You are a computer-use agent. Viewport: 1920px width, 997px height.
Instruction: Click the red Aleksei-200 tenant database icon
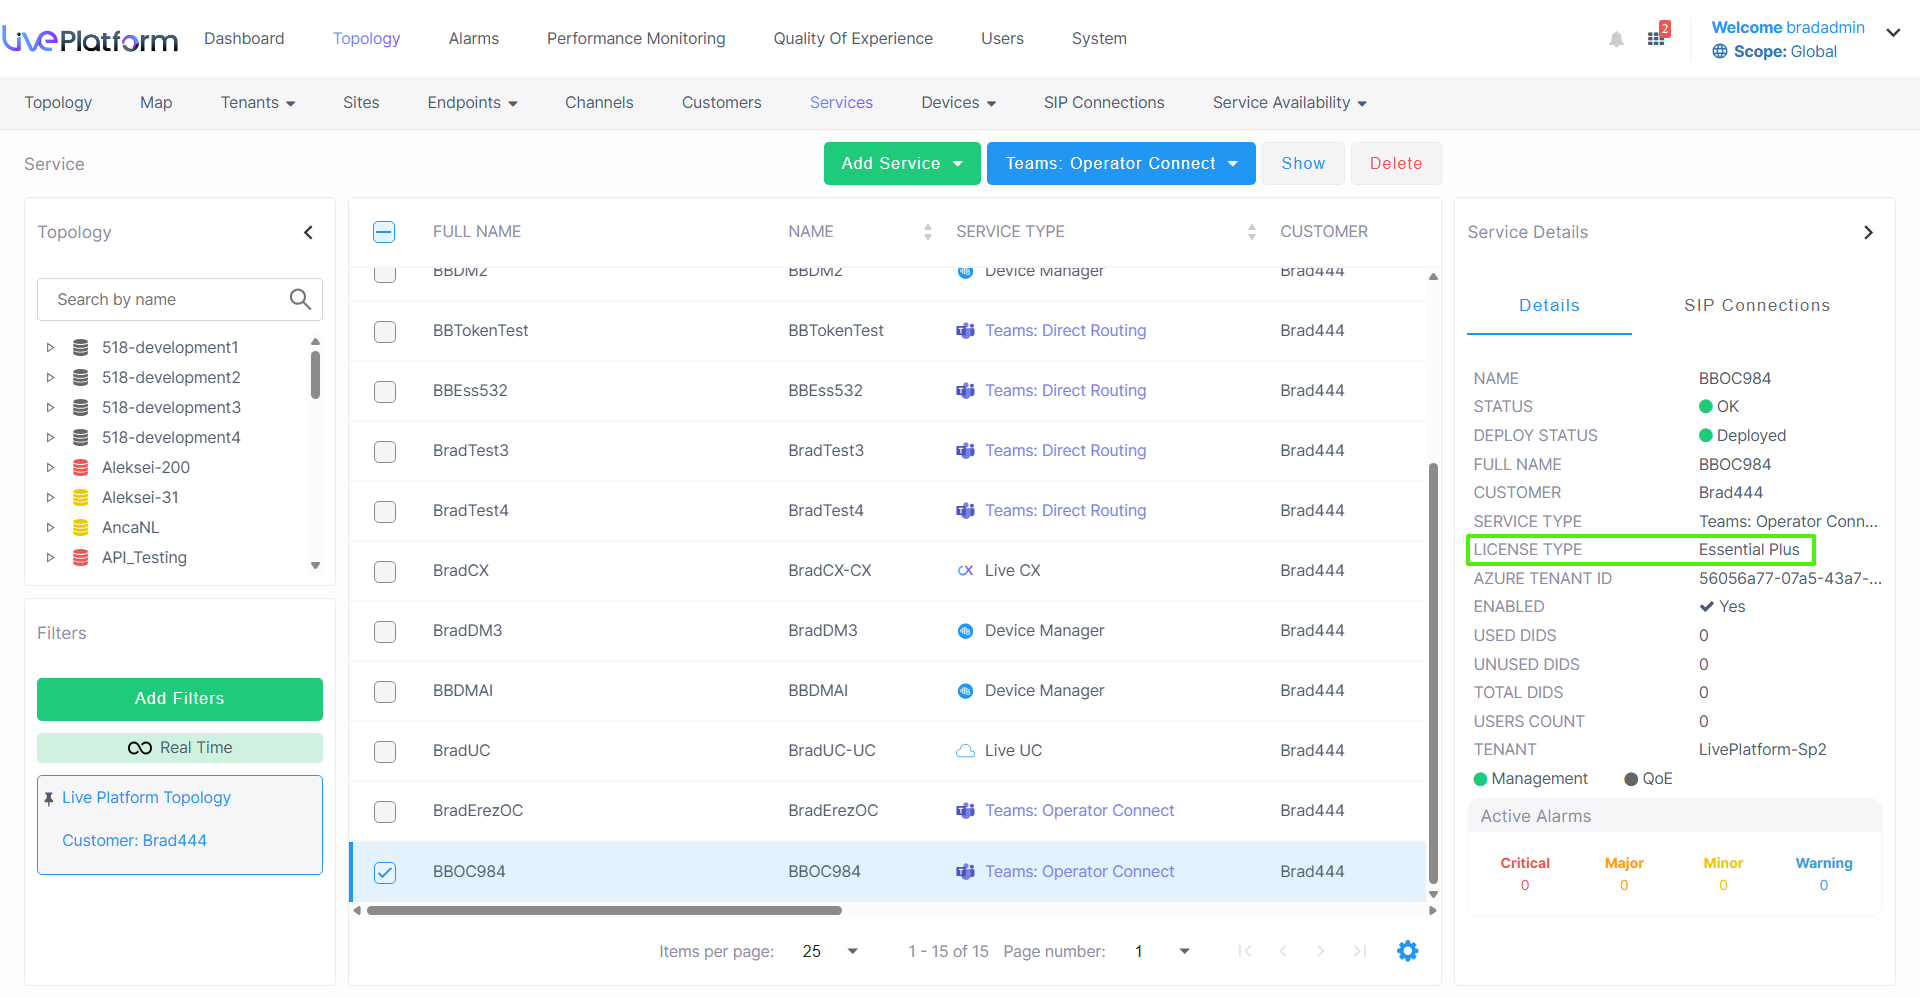point(81,467)
